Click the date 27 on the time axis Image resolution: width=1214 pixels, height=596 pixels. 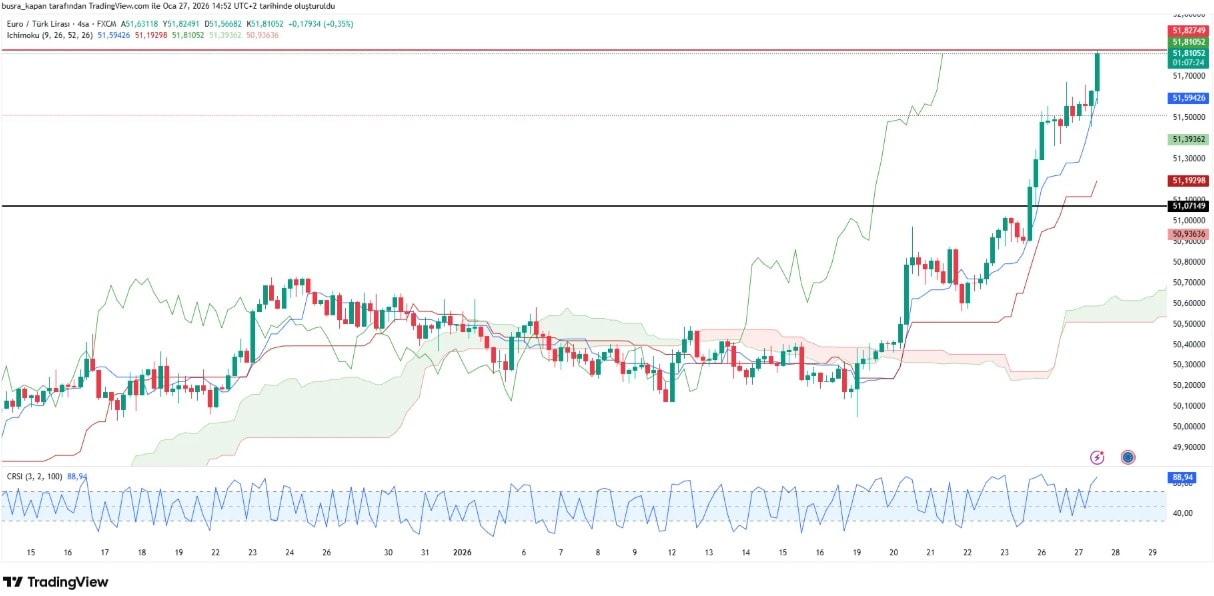[1079, 552]
